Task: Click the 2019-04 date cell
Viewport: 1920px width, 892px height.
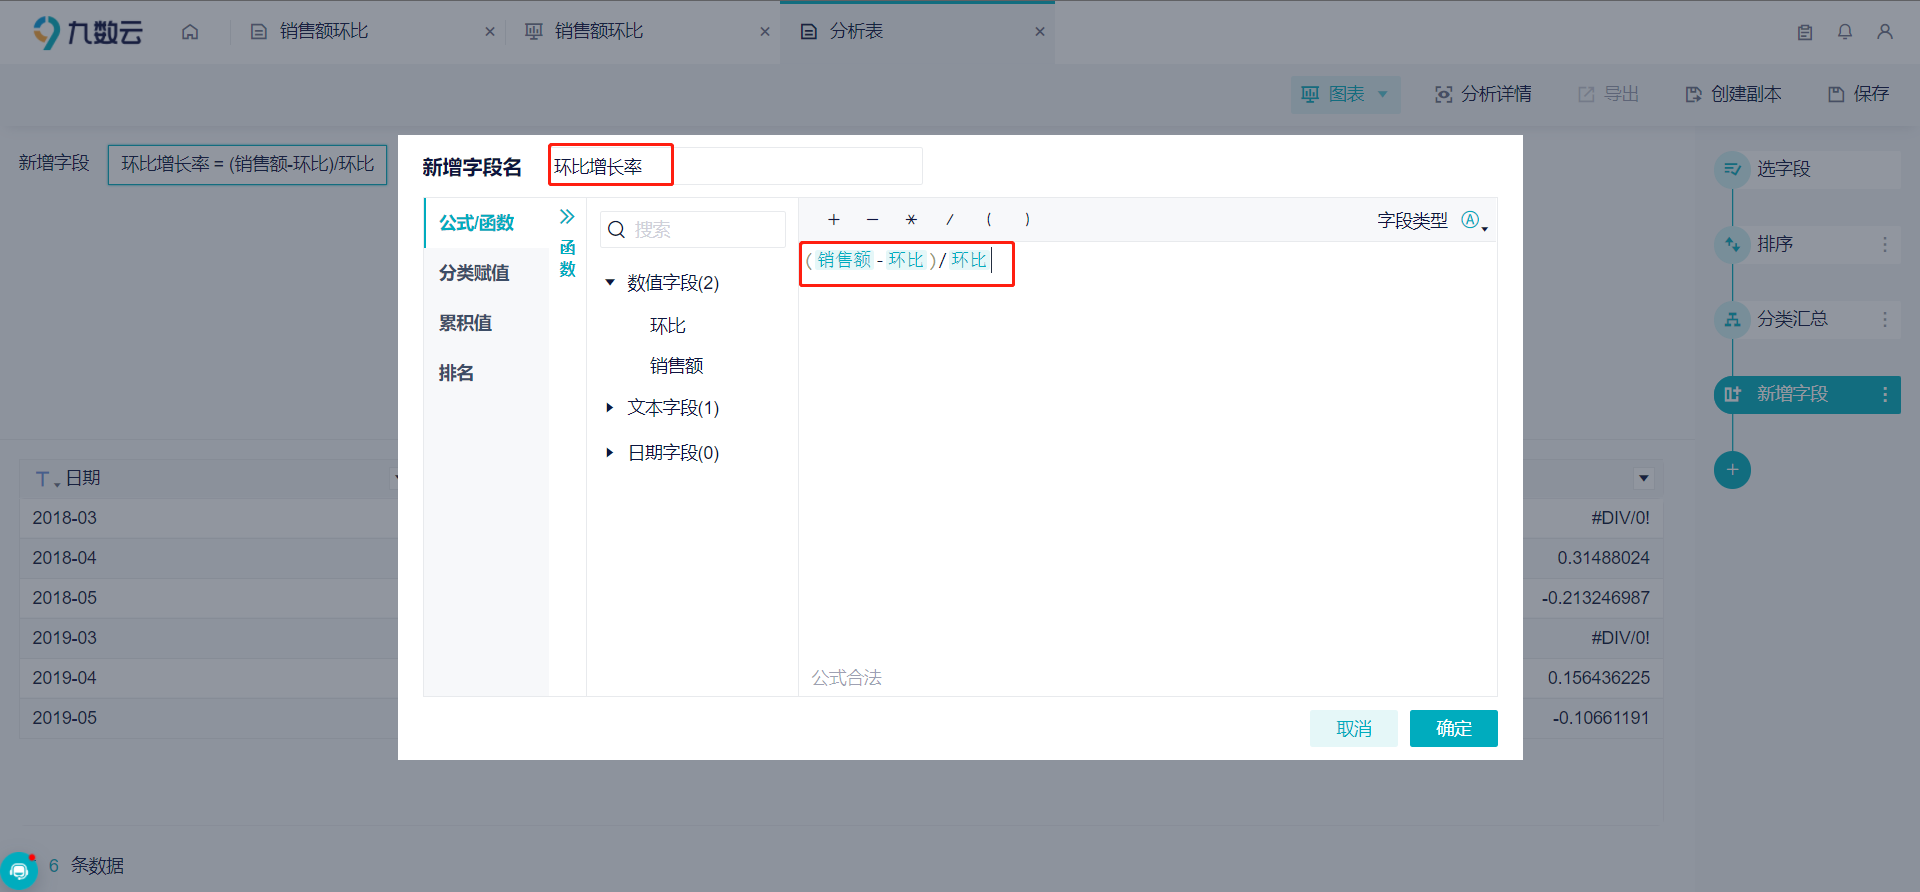Action: [x=64, y=678]
